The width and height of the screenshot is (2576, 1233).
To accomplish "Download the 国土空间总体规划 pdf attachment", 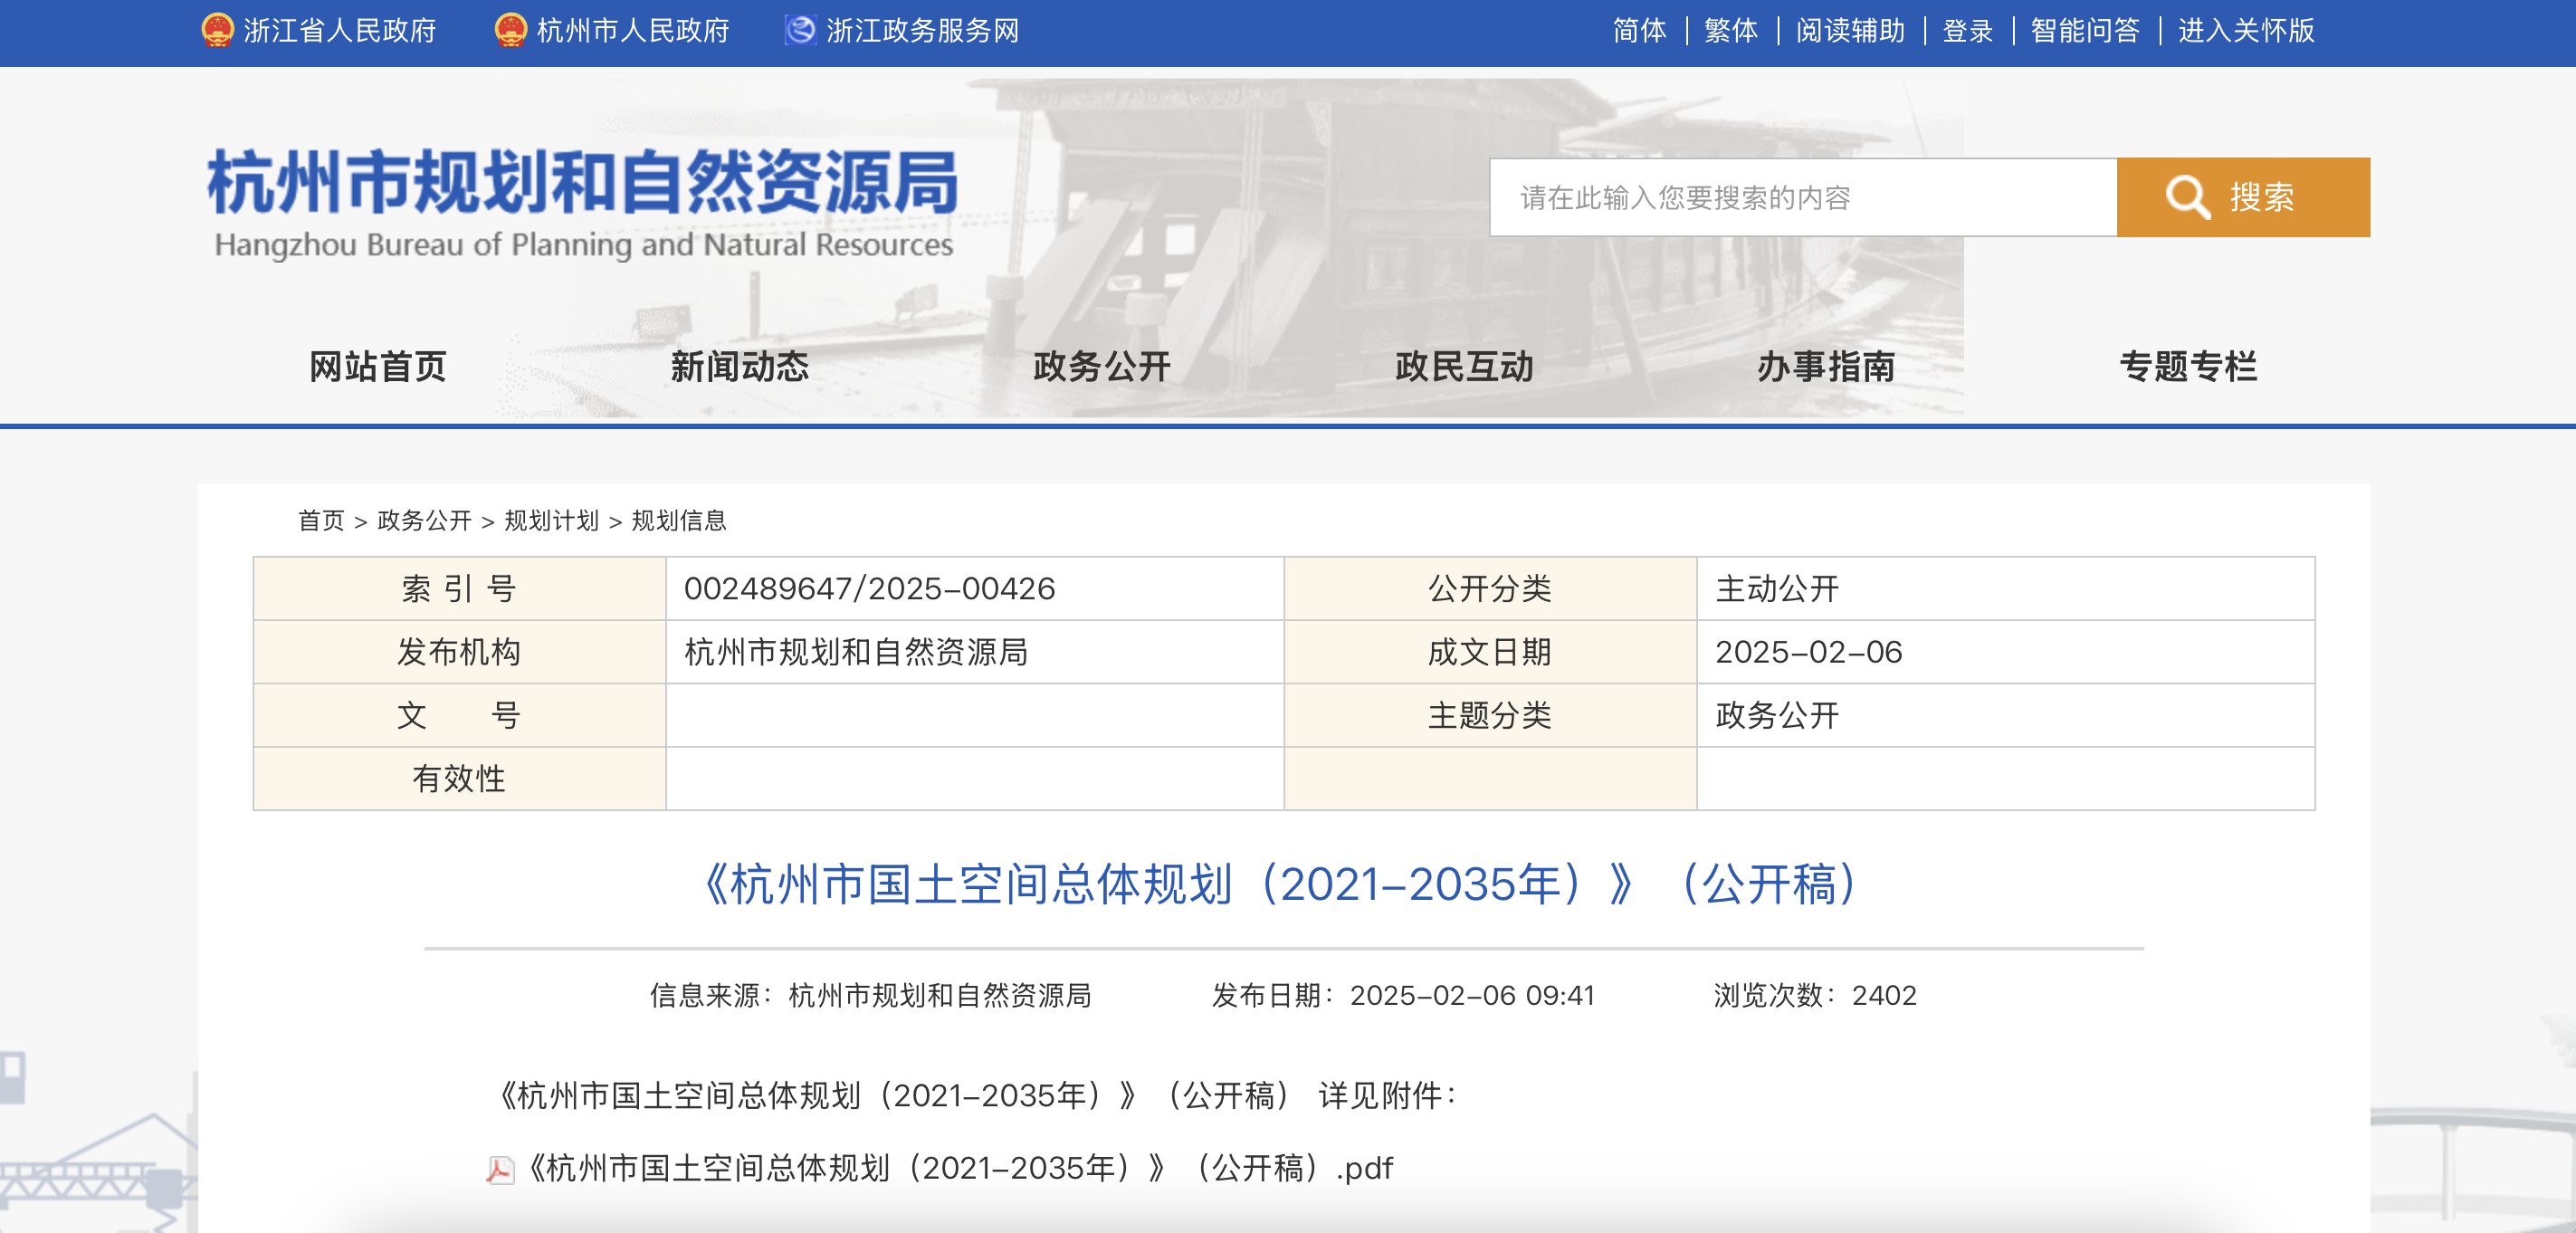I will point(959,1168).
